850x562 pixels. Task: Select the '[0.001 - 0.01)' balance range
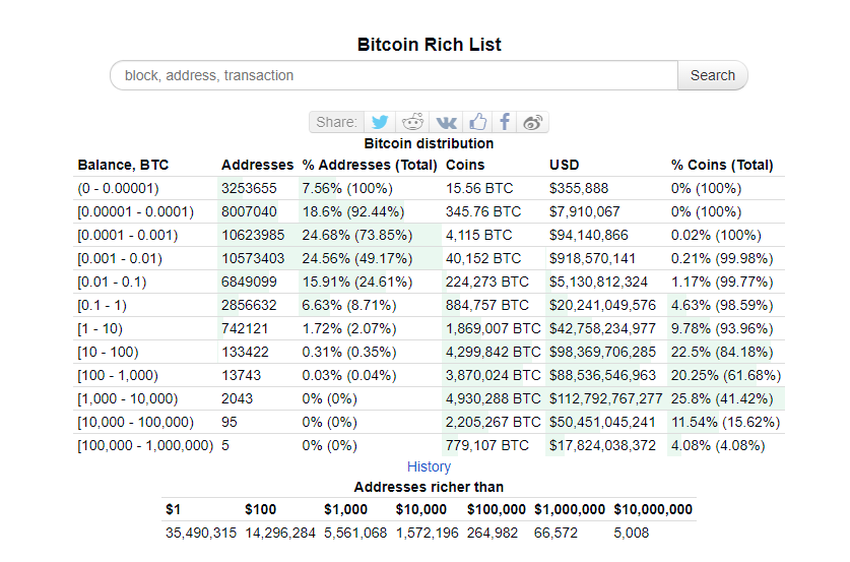click(120, 258)
